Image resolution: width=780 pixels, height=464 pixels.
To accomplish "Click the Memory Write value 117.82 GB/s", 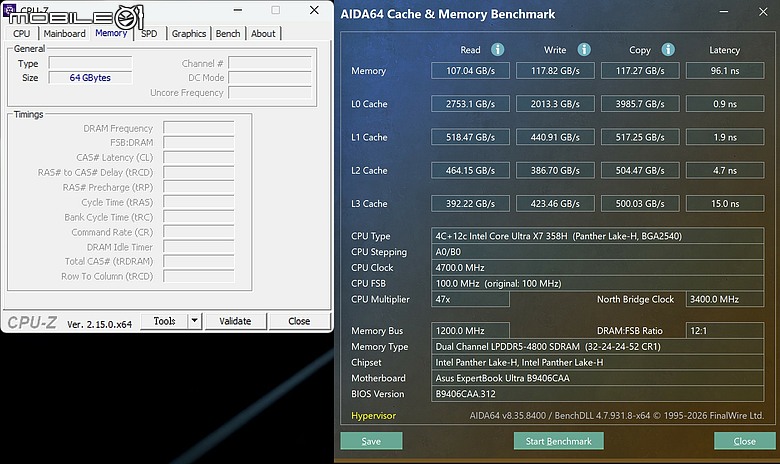I will point(555,71).
